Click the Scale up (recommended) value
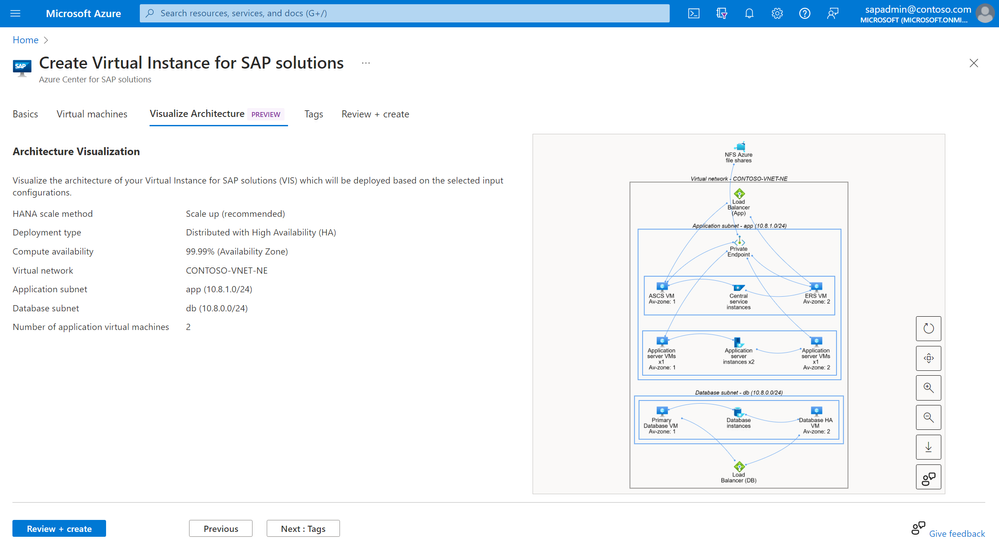Screen dimensions: 999x553 (x=236, y=213)
